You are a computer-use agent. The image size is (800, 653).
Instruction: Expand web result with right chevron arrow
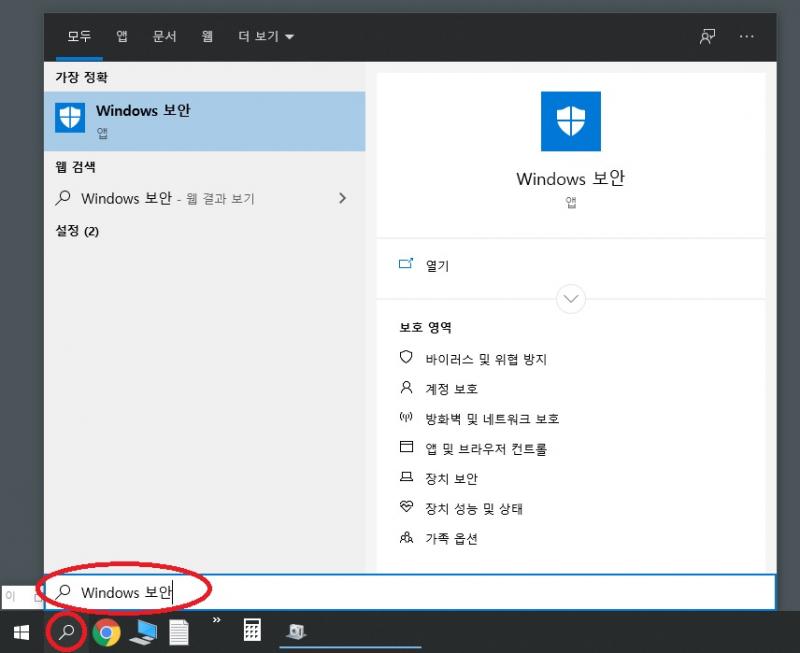pyautogui.click(x=342, y=198)
